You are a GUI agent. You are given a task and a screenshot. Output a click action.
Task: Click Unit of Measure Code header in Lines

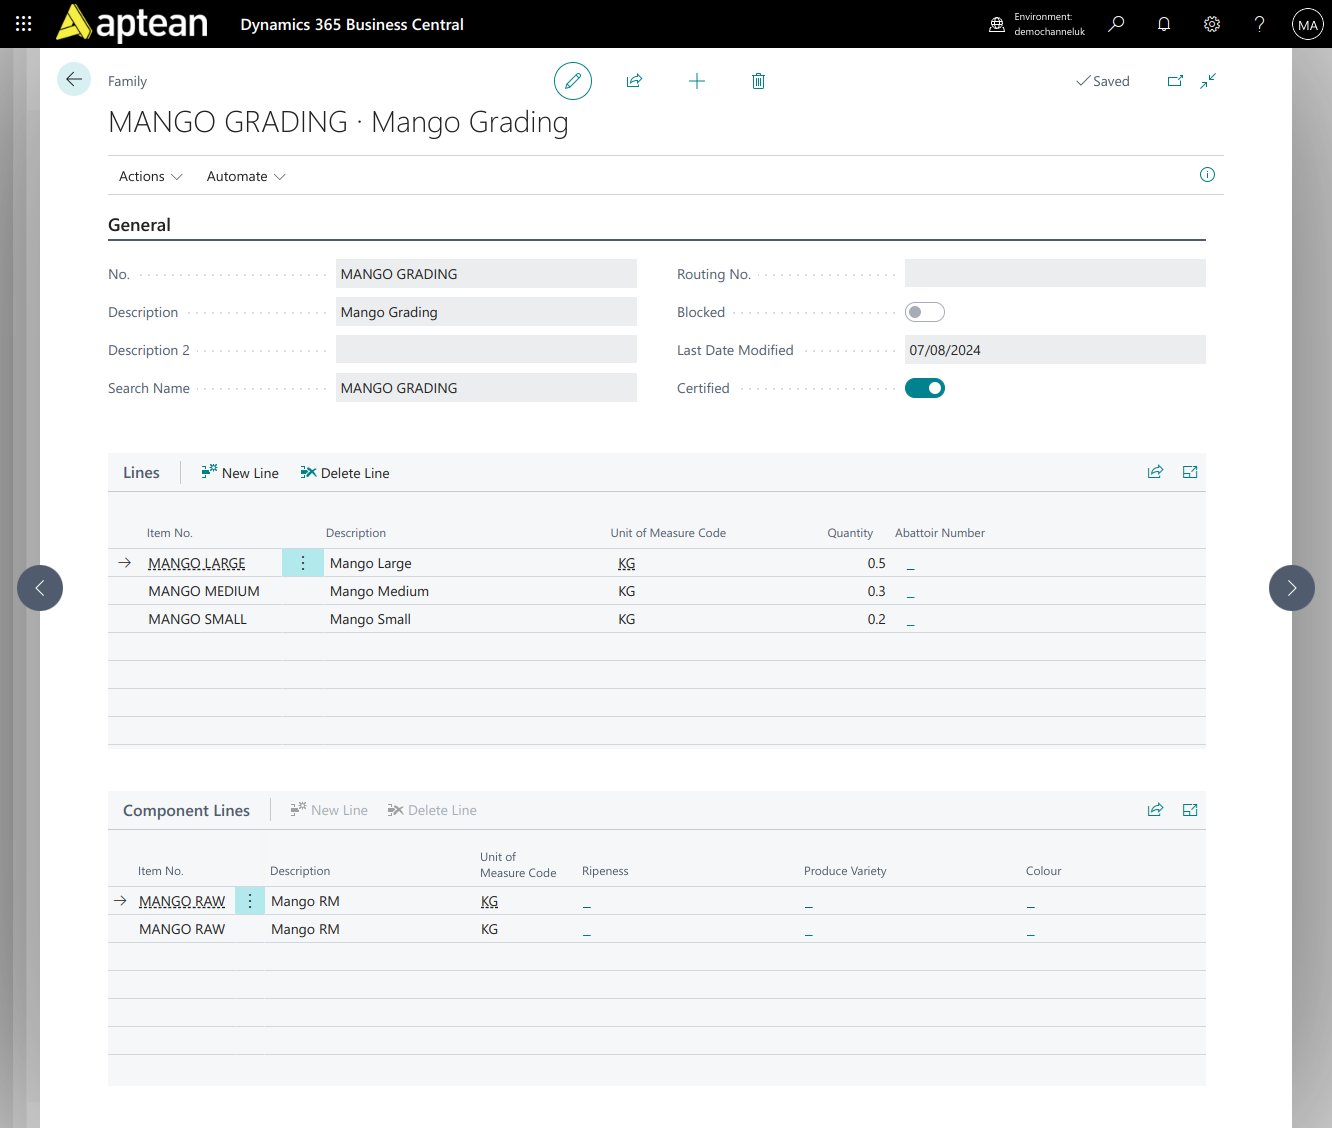668,533
